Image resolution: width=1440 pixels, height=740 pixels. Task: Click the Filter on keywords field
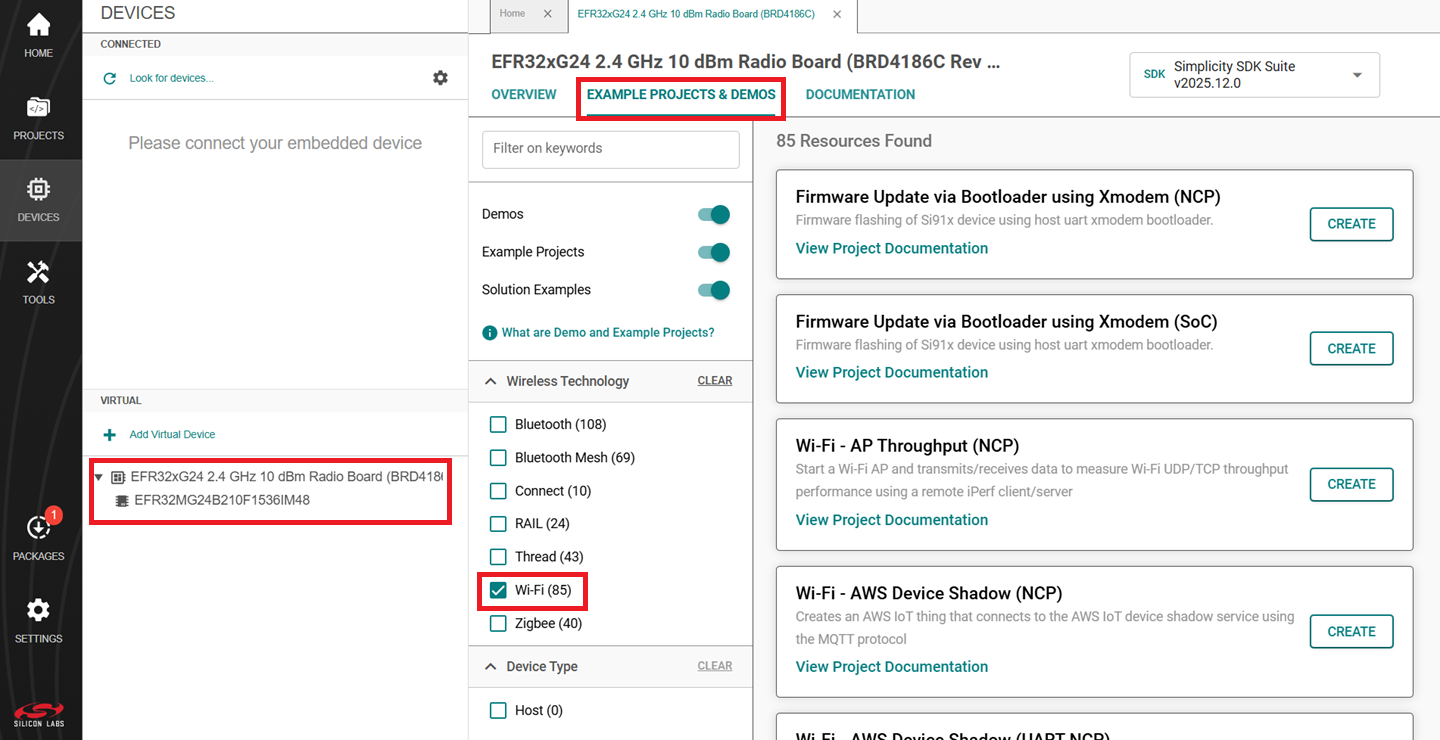(x=611, y=149)
